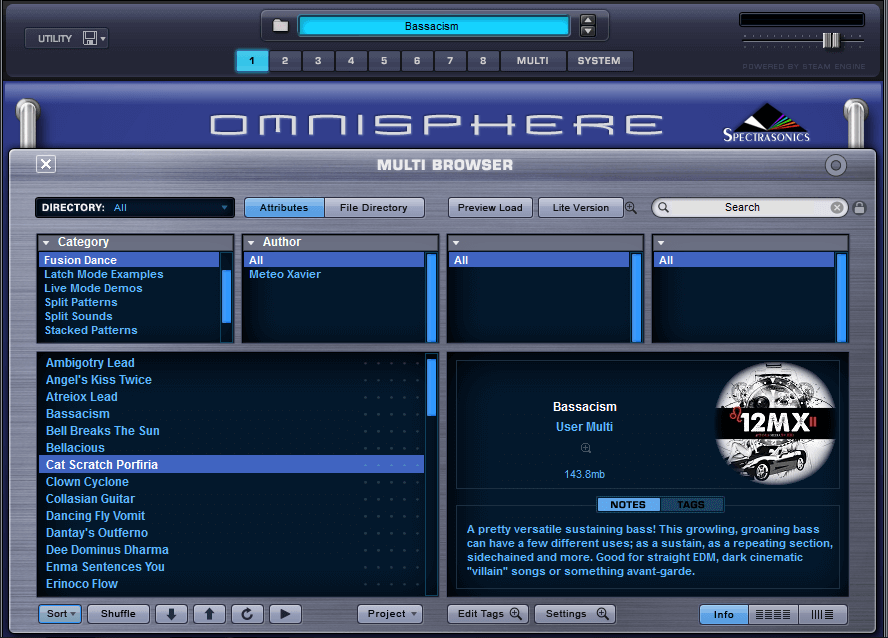This screenshot has width=888, height=638.
Task: Open the third attribute column dropdown
Action: (456, 243)
